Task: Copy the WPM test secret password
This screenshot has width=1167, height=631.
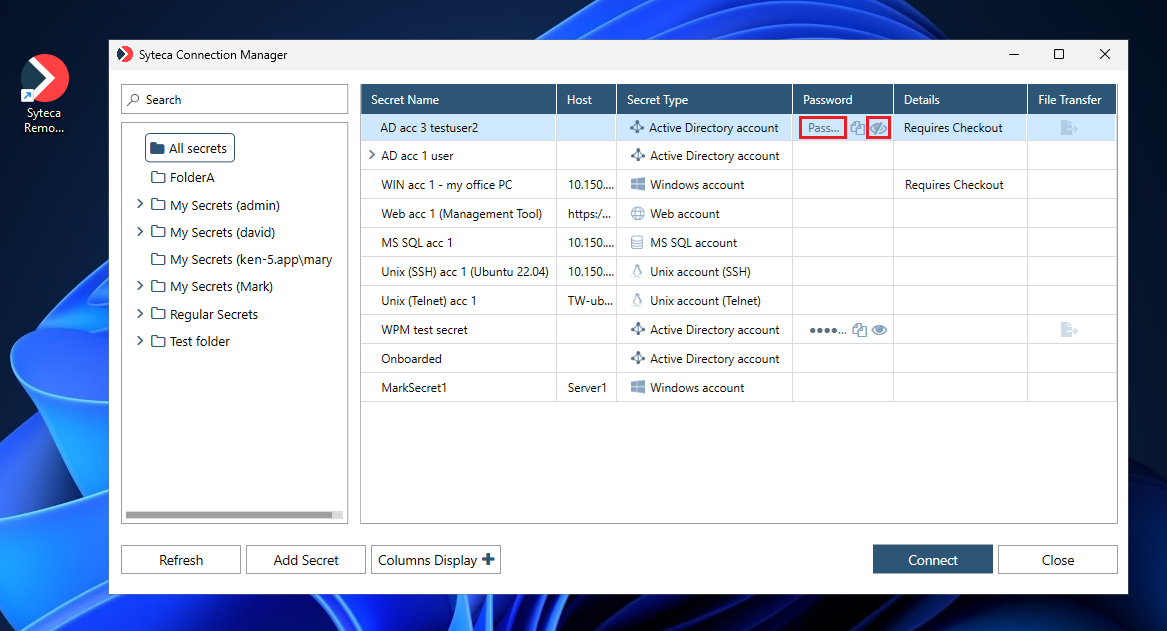Action: (859, 330)
